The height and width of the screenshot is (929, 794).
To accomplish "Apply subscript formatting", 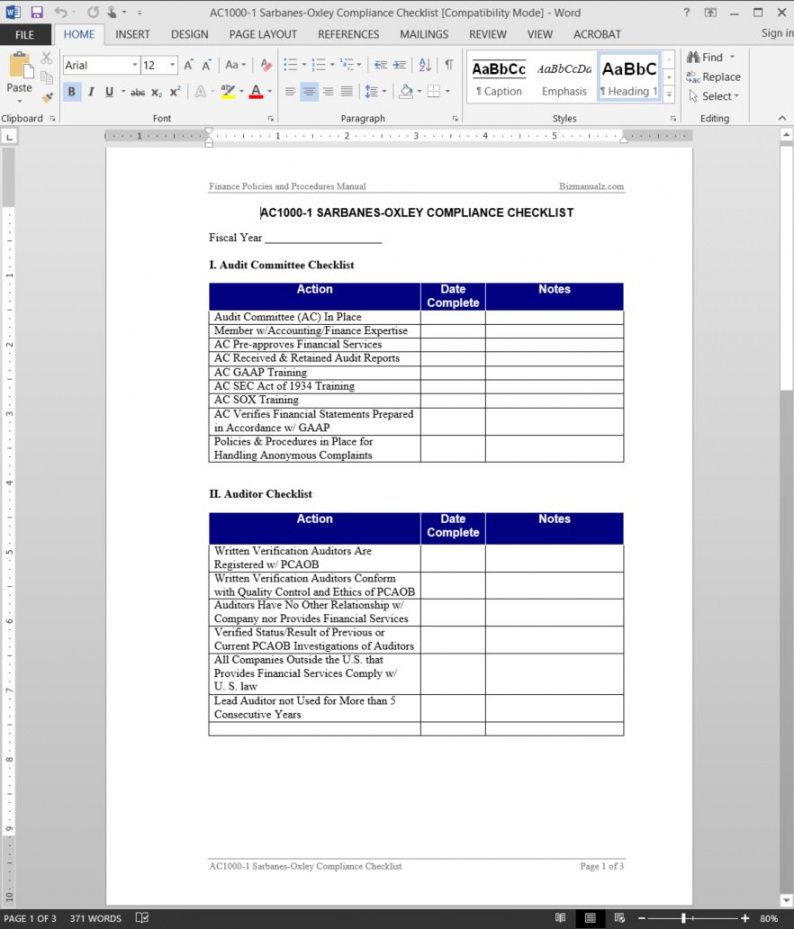I will (157, 92).
